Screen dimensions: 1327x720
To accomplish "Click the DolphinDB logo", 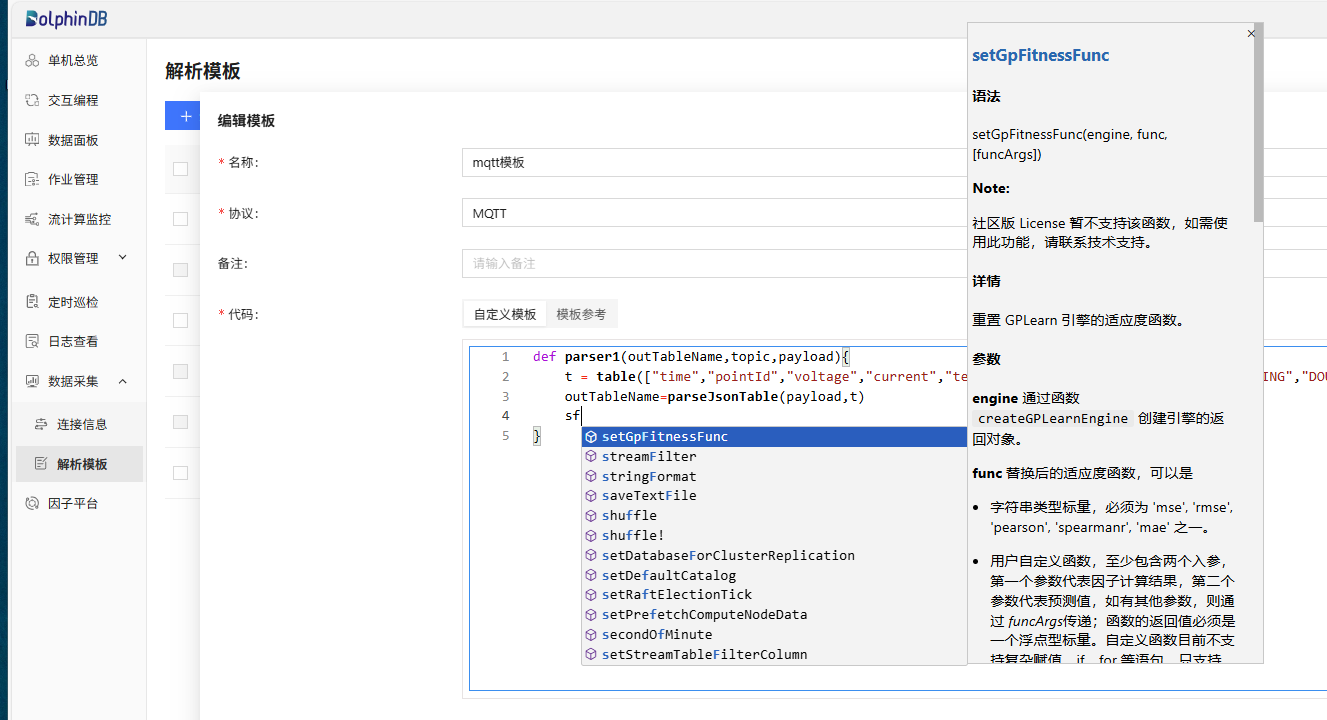I will point(66,18).
